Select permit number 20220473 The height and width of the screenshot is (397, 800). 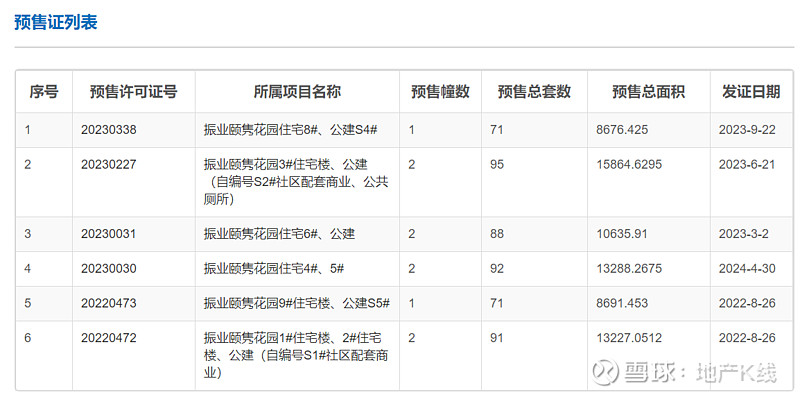(109, 304)
